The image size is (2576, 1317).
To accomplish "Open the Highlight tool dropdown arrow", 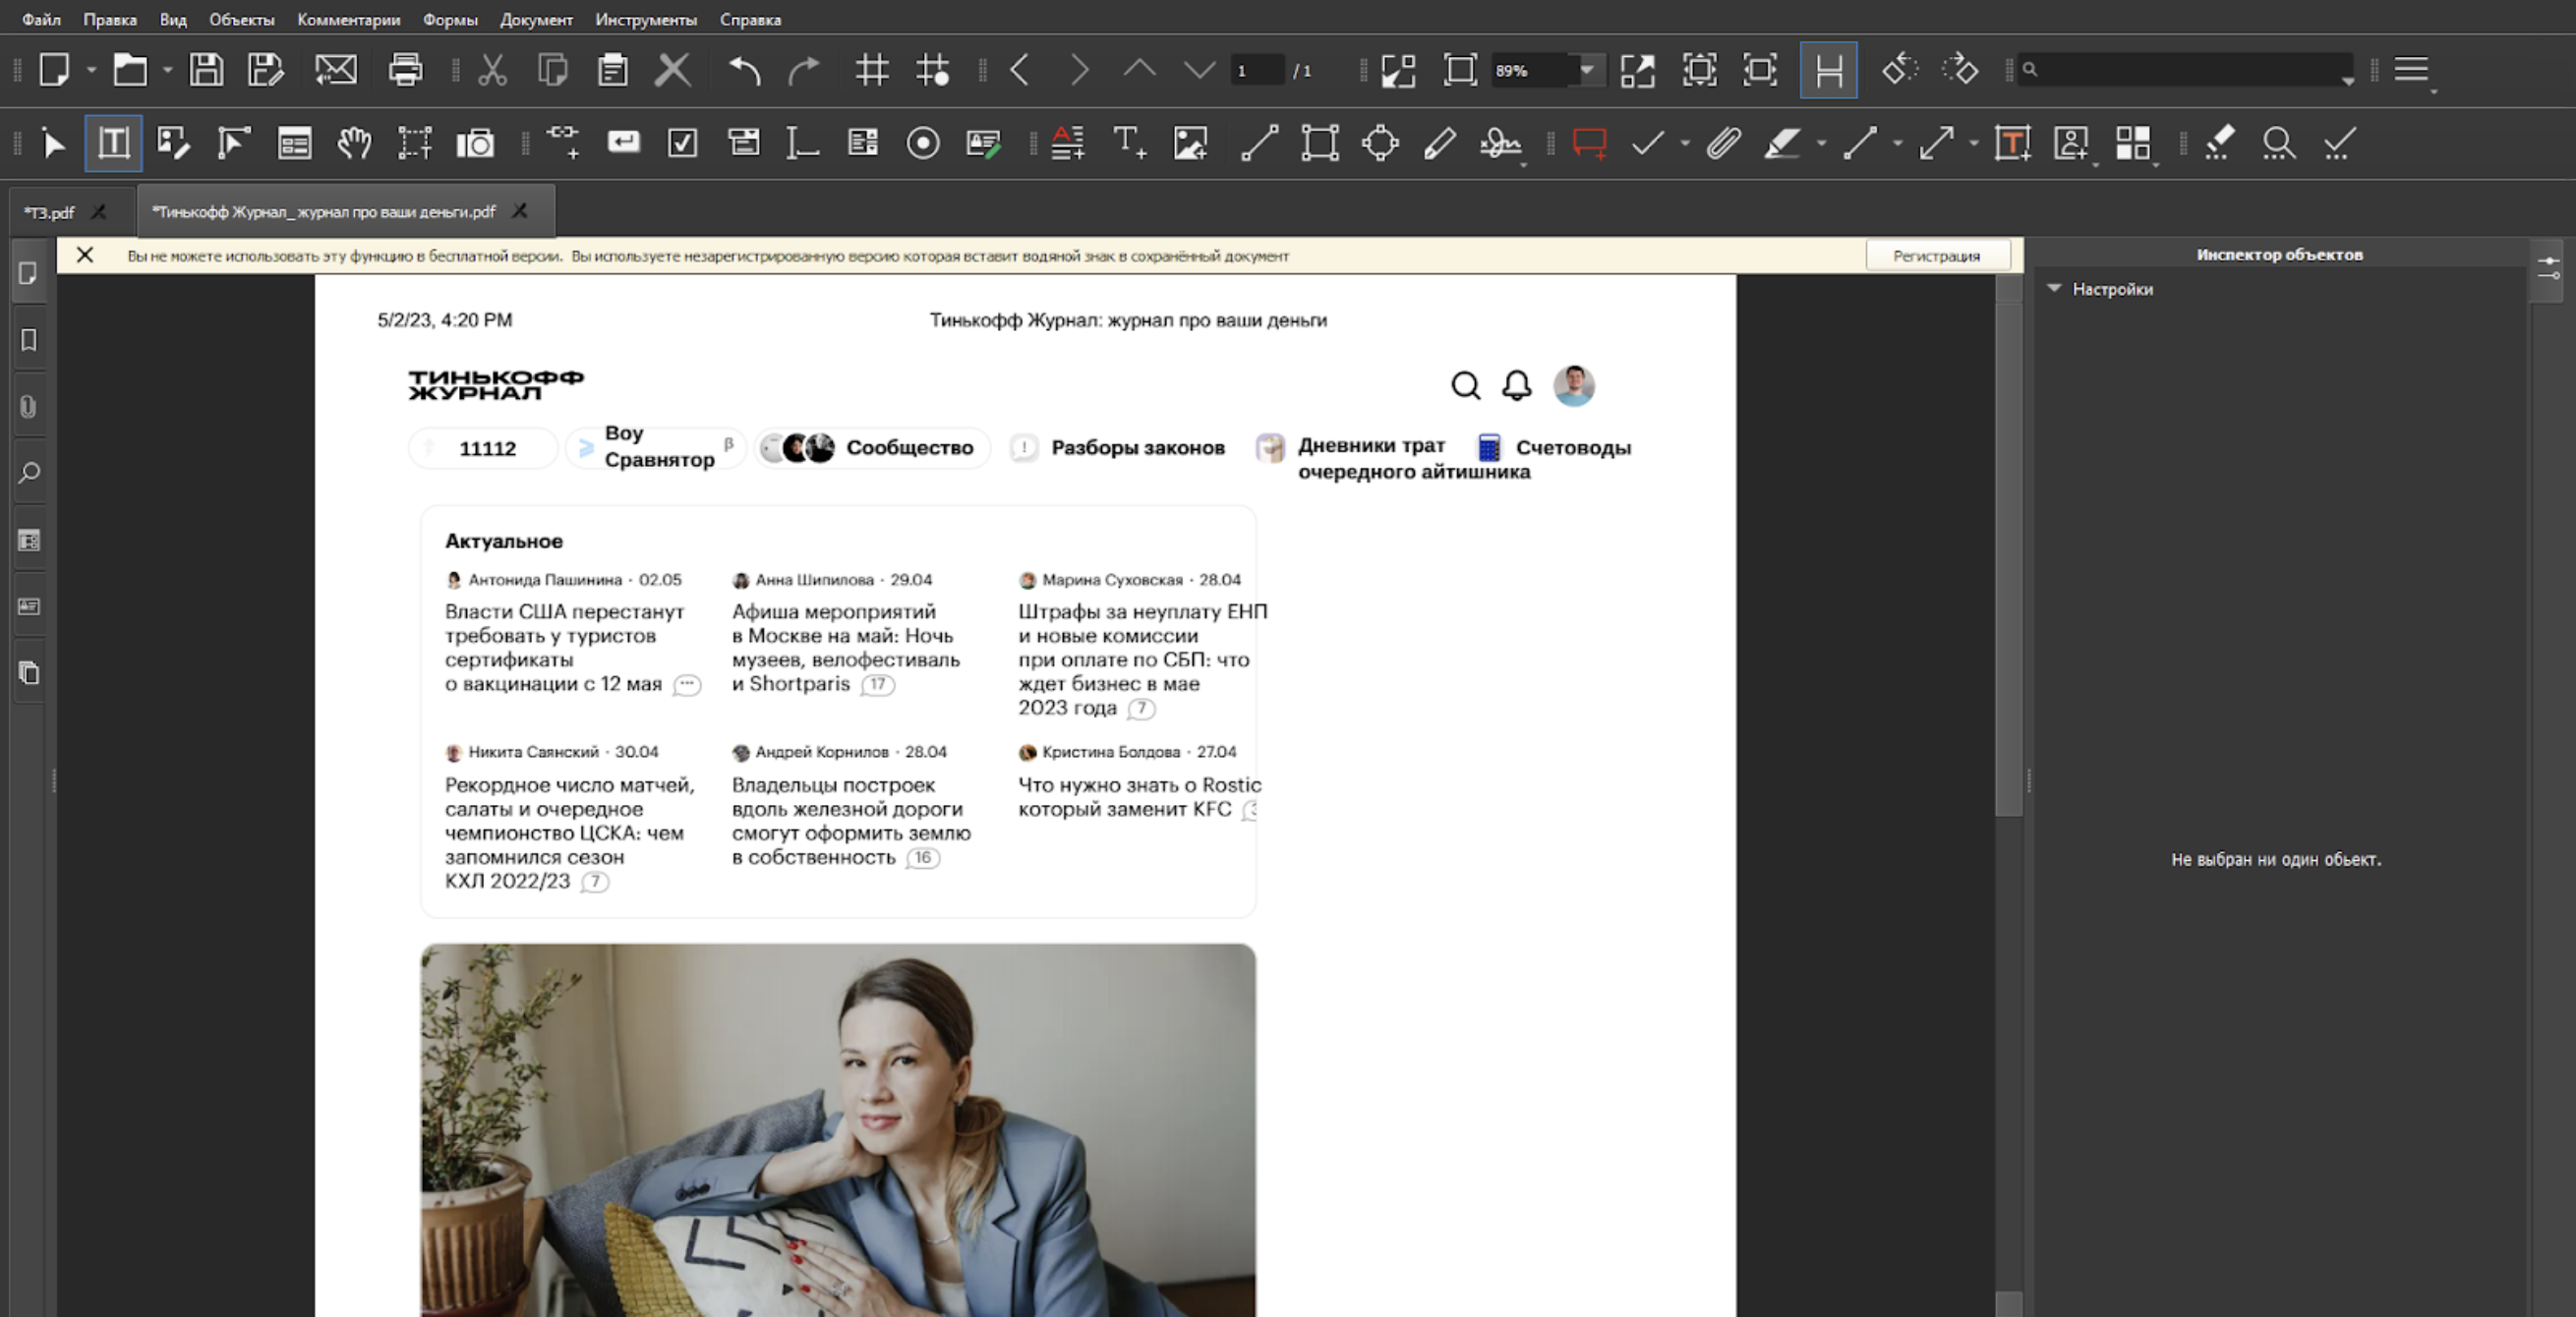I will coord(1821,143).
